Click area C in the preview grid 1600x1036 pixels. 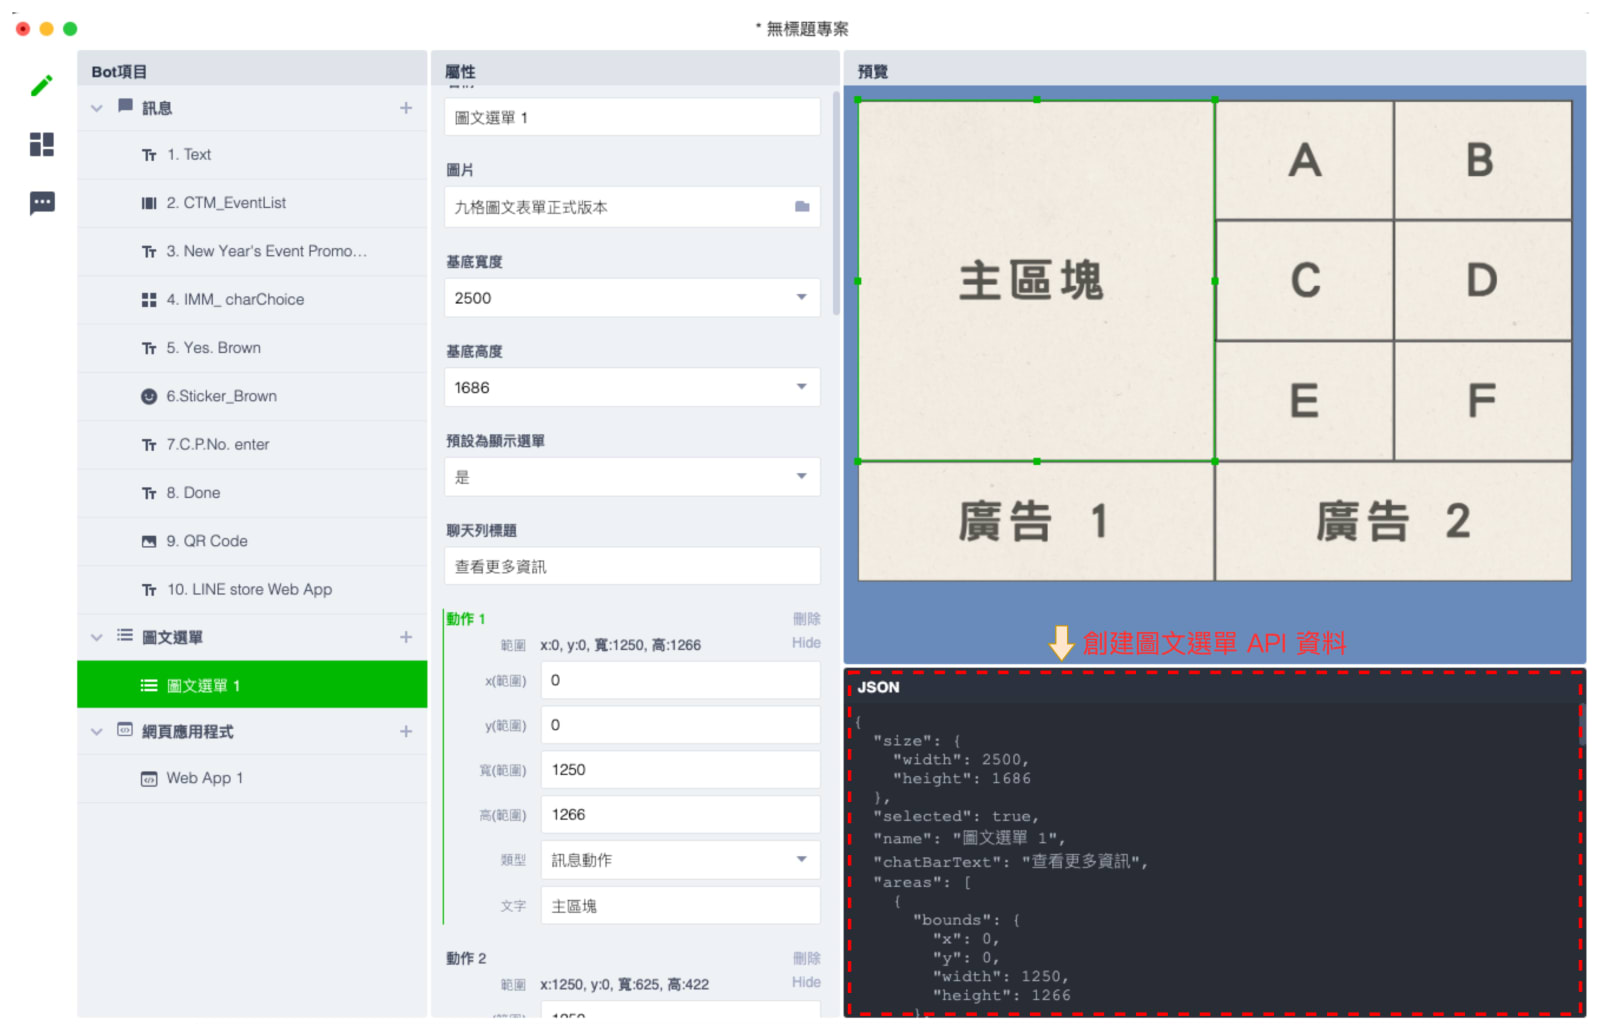tap(1304, 281)
